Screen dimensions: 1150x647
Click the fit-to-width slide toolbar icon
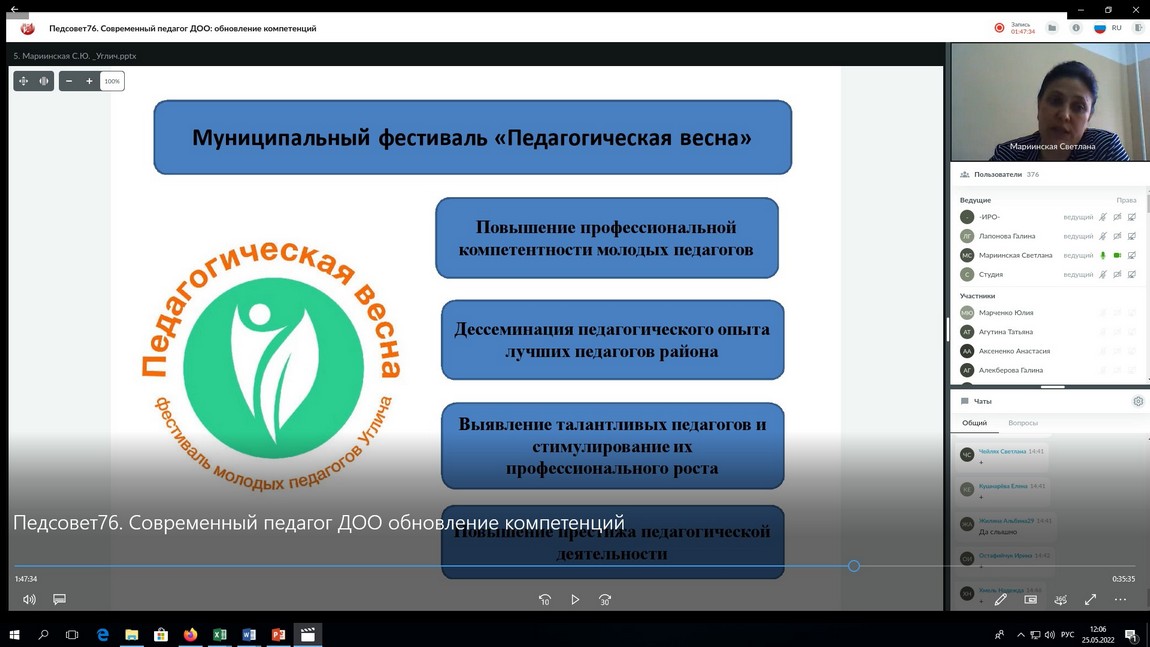(44, 81)
